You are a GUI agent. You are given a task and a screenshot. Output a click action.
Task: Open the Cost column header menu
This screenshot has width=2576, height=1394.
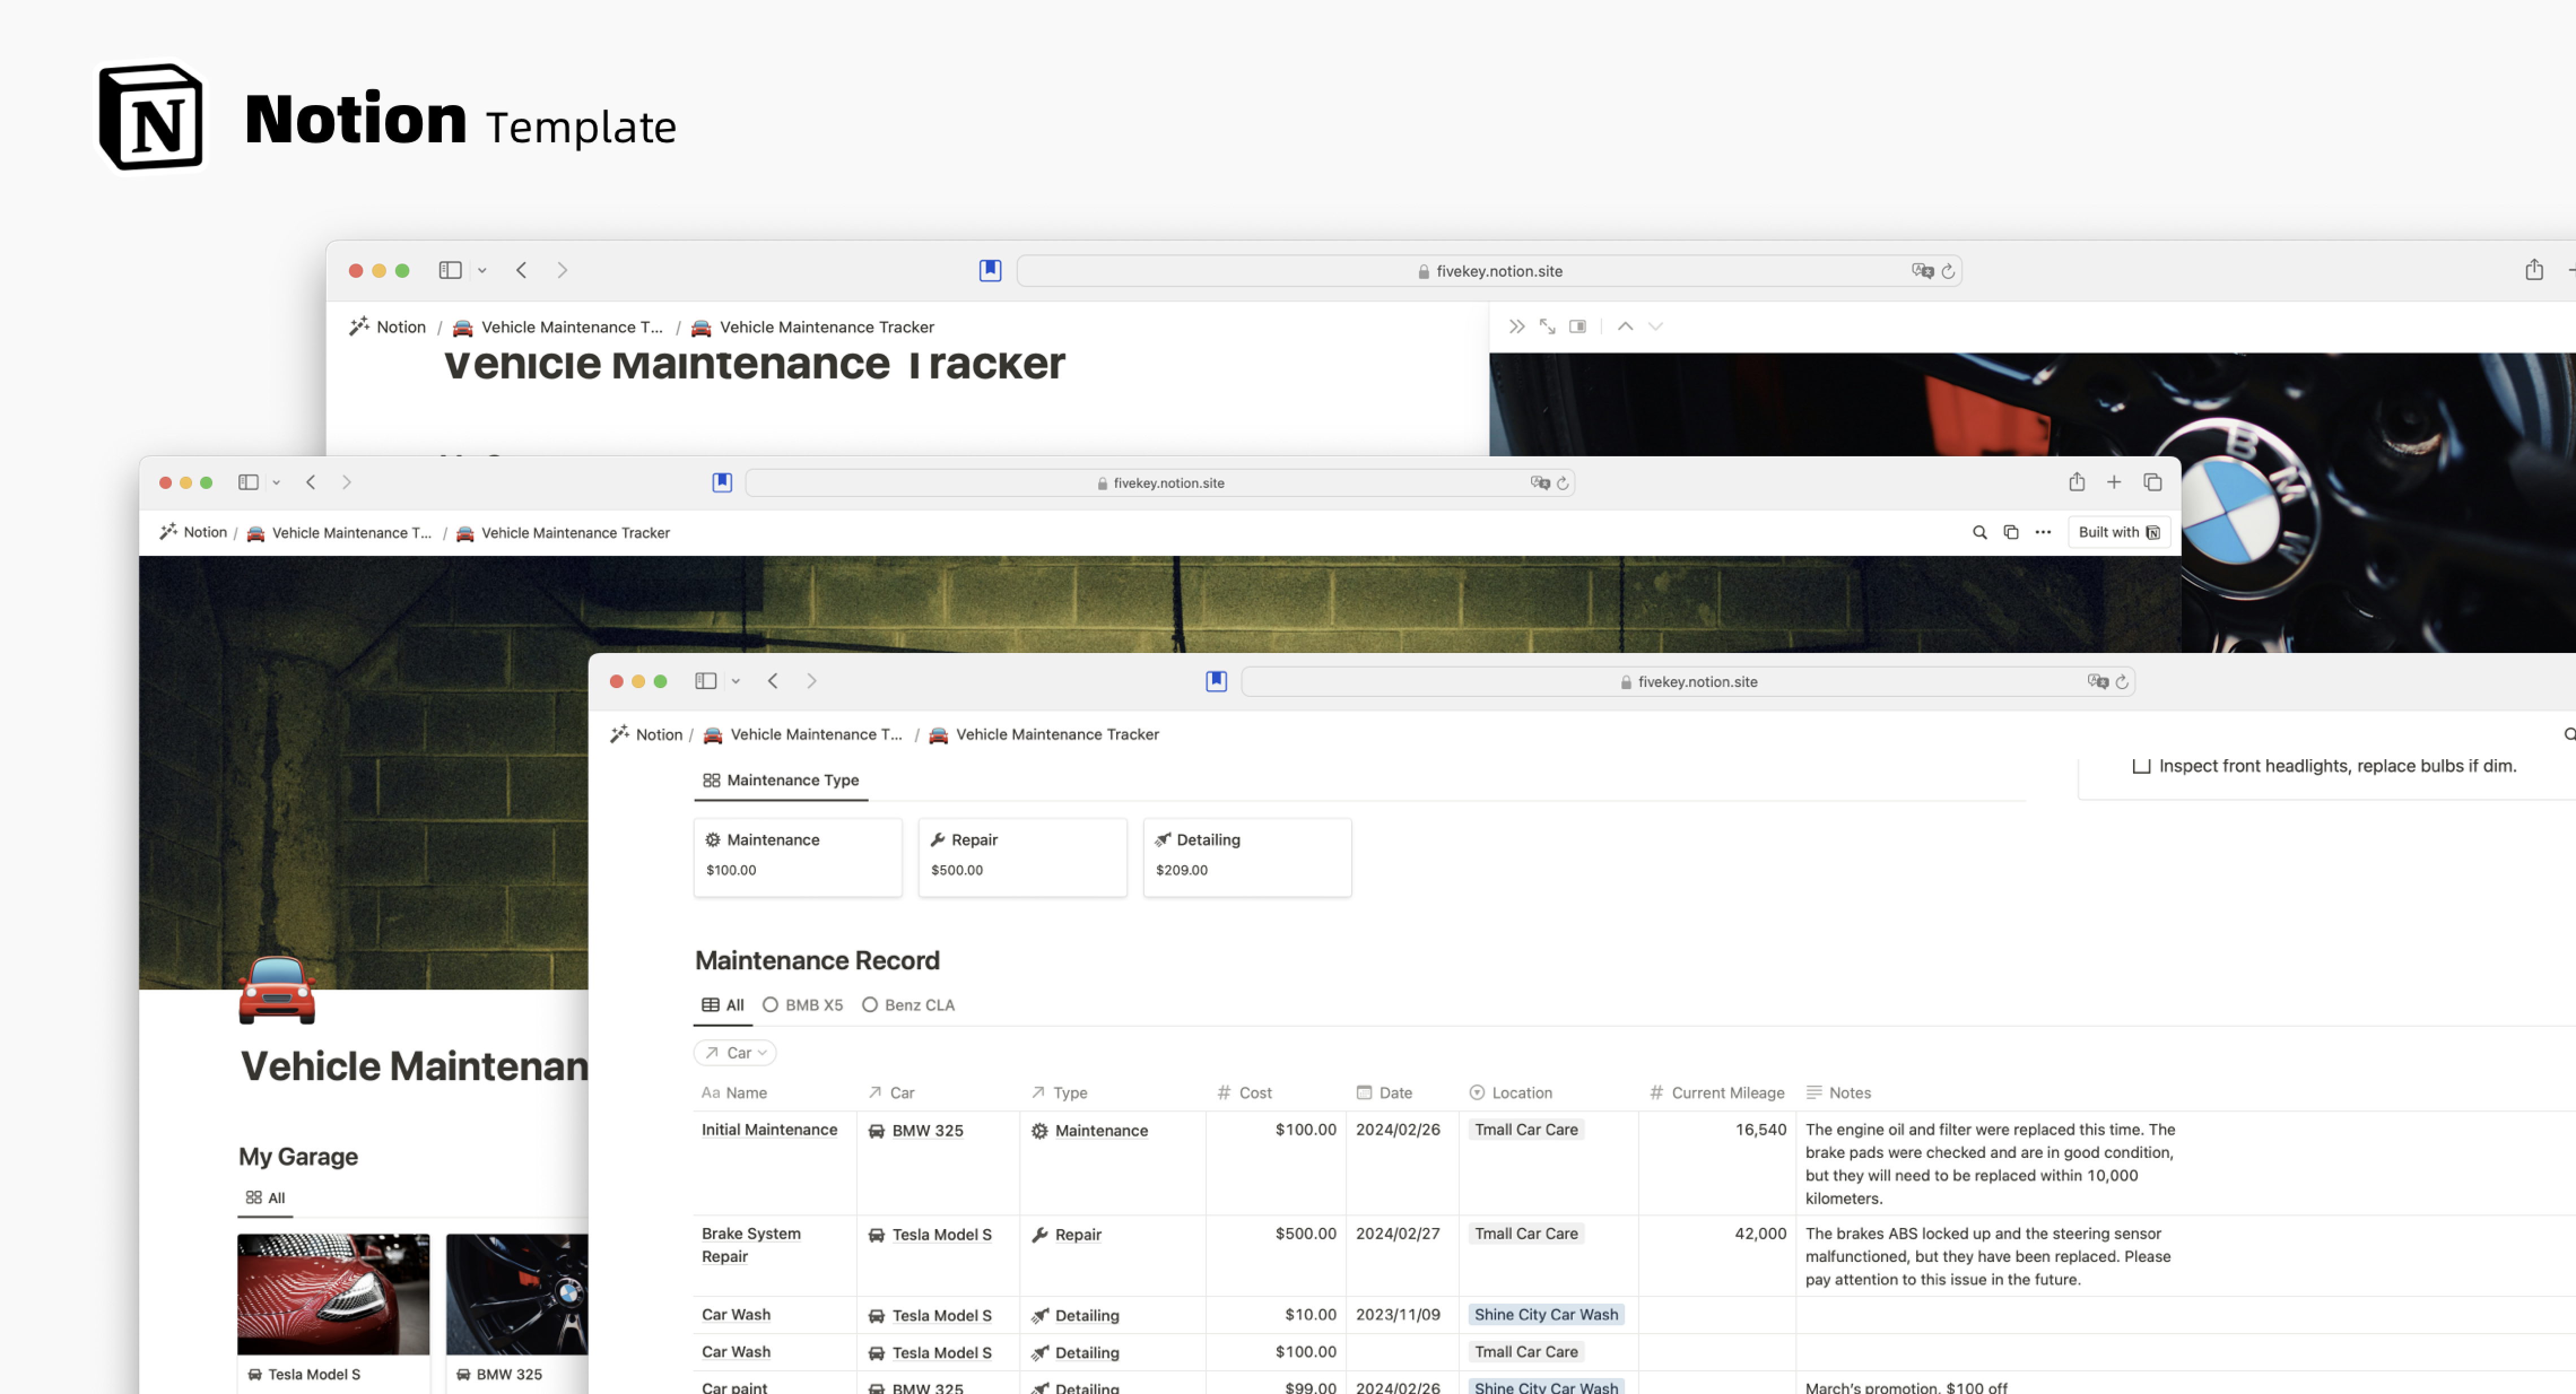(1244, 1093)
